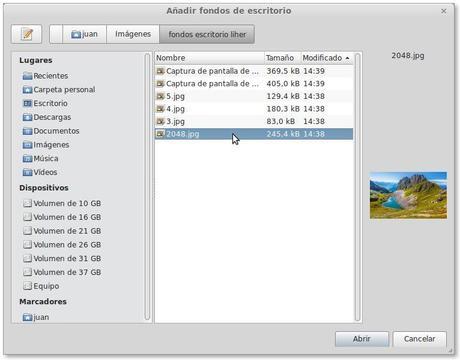Click the 83,0 kB size cell
Viewport: 460px width, 360px height.
[281, 121]
